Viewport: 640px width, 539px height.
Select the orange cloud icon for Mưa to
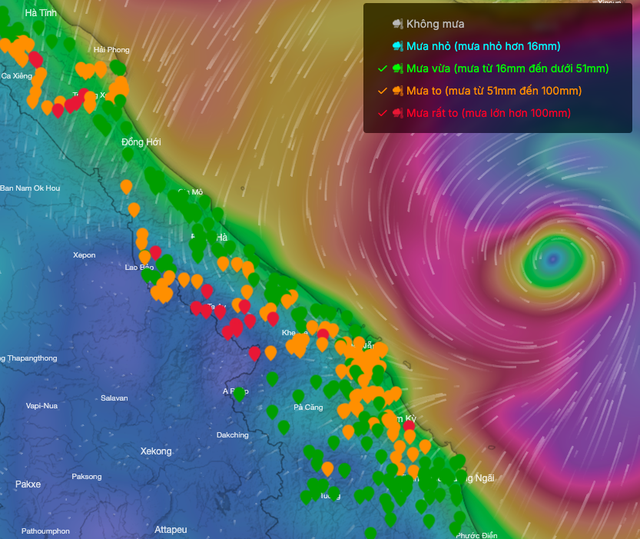coord(398,91)
